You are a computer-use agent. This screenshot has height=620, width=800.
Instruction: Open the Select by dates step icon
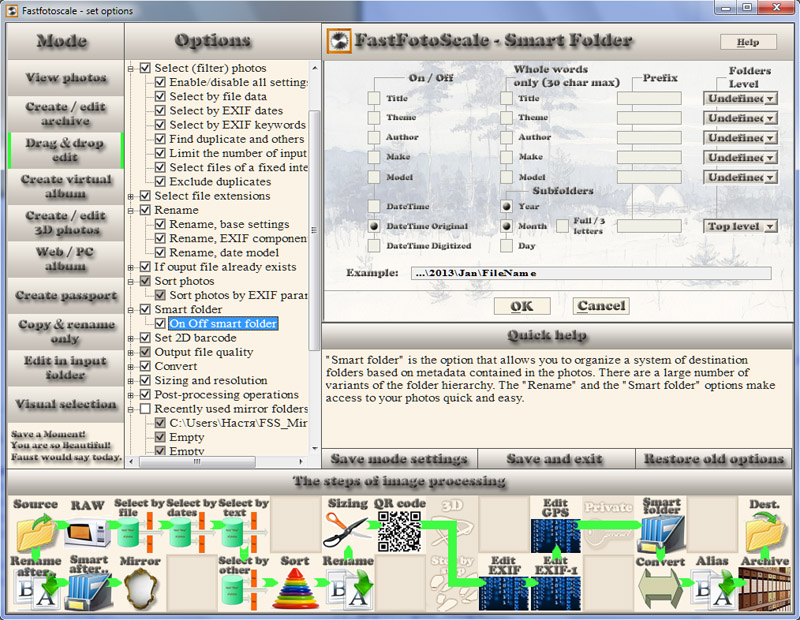[186, 532]
